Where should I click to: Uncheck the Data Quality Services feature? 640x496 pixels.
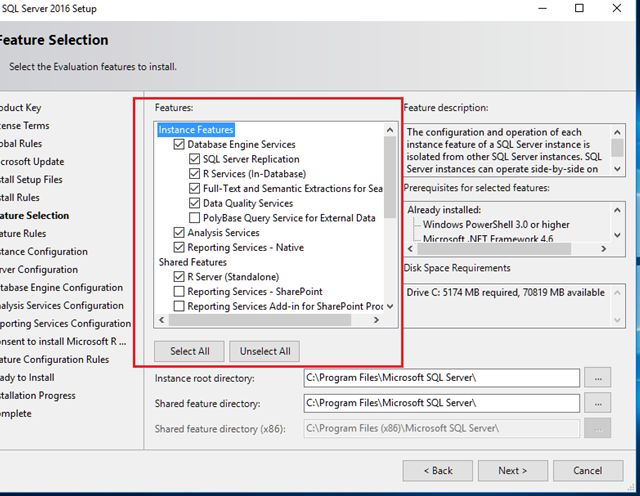pyautogui.click(x=195, y=203)
